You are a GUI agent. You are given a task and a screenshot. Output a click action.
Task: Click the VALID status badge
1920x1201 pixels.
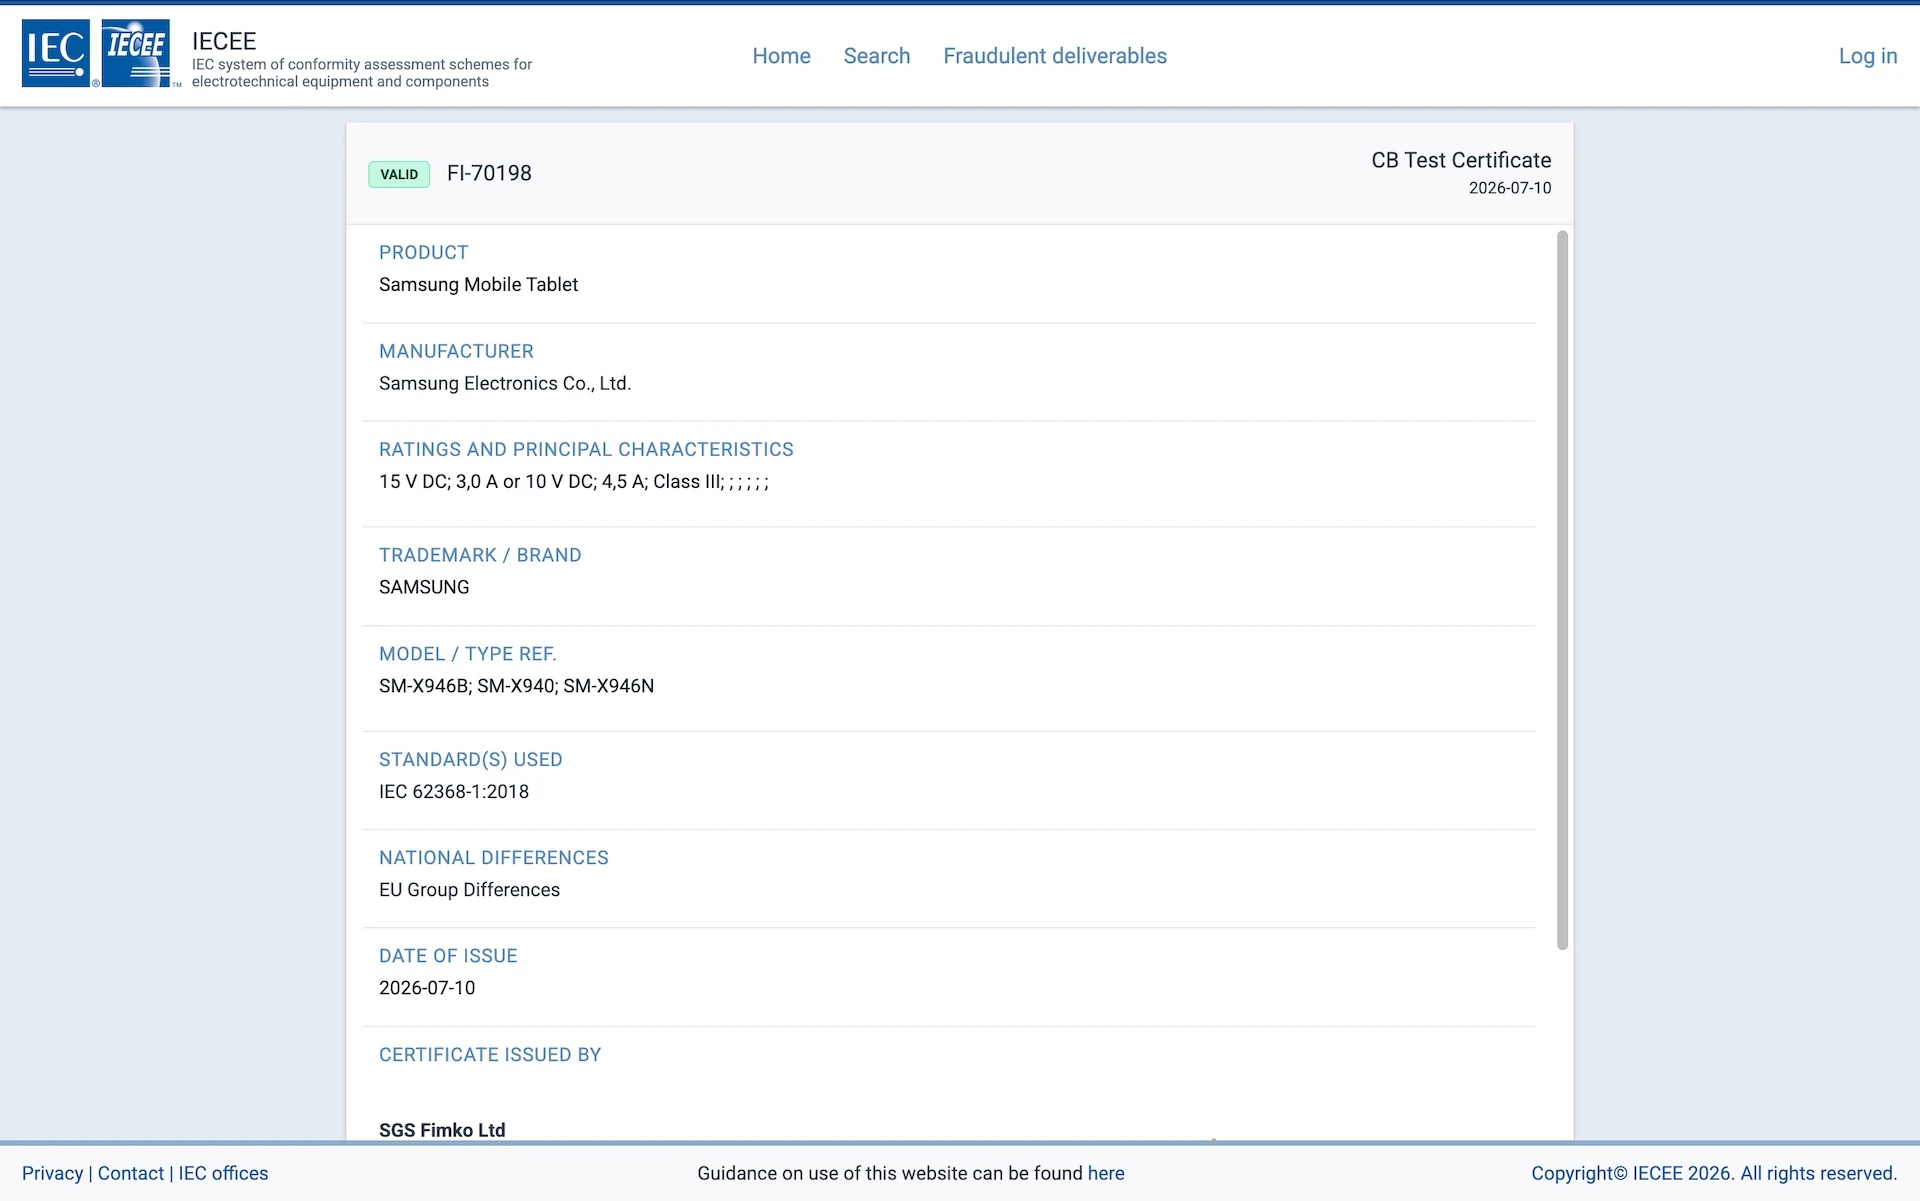tap(399, 174)
